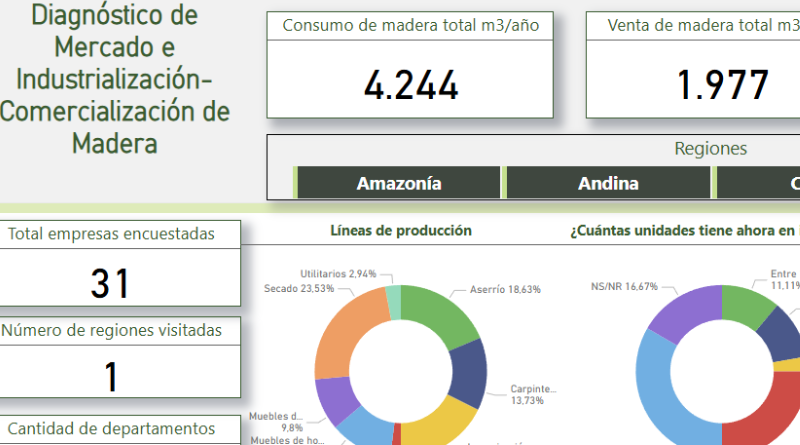Click the Número de regiones visitadas value 1
This screenshot has width=800, height=445.
pos(111,377)
